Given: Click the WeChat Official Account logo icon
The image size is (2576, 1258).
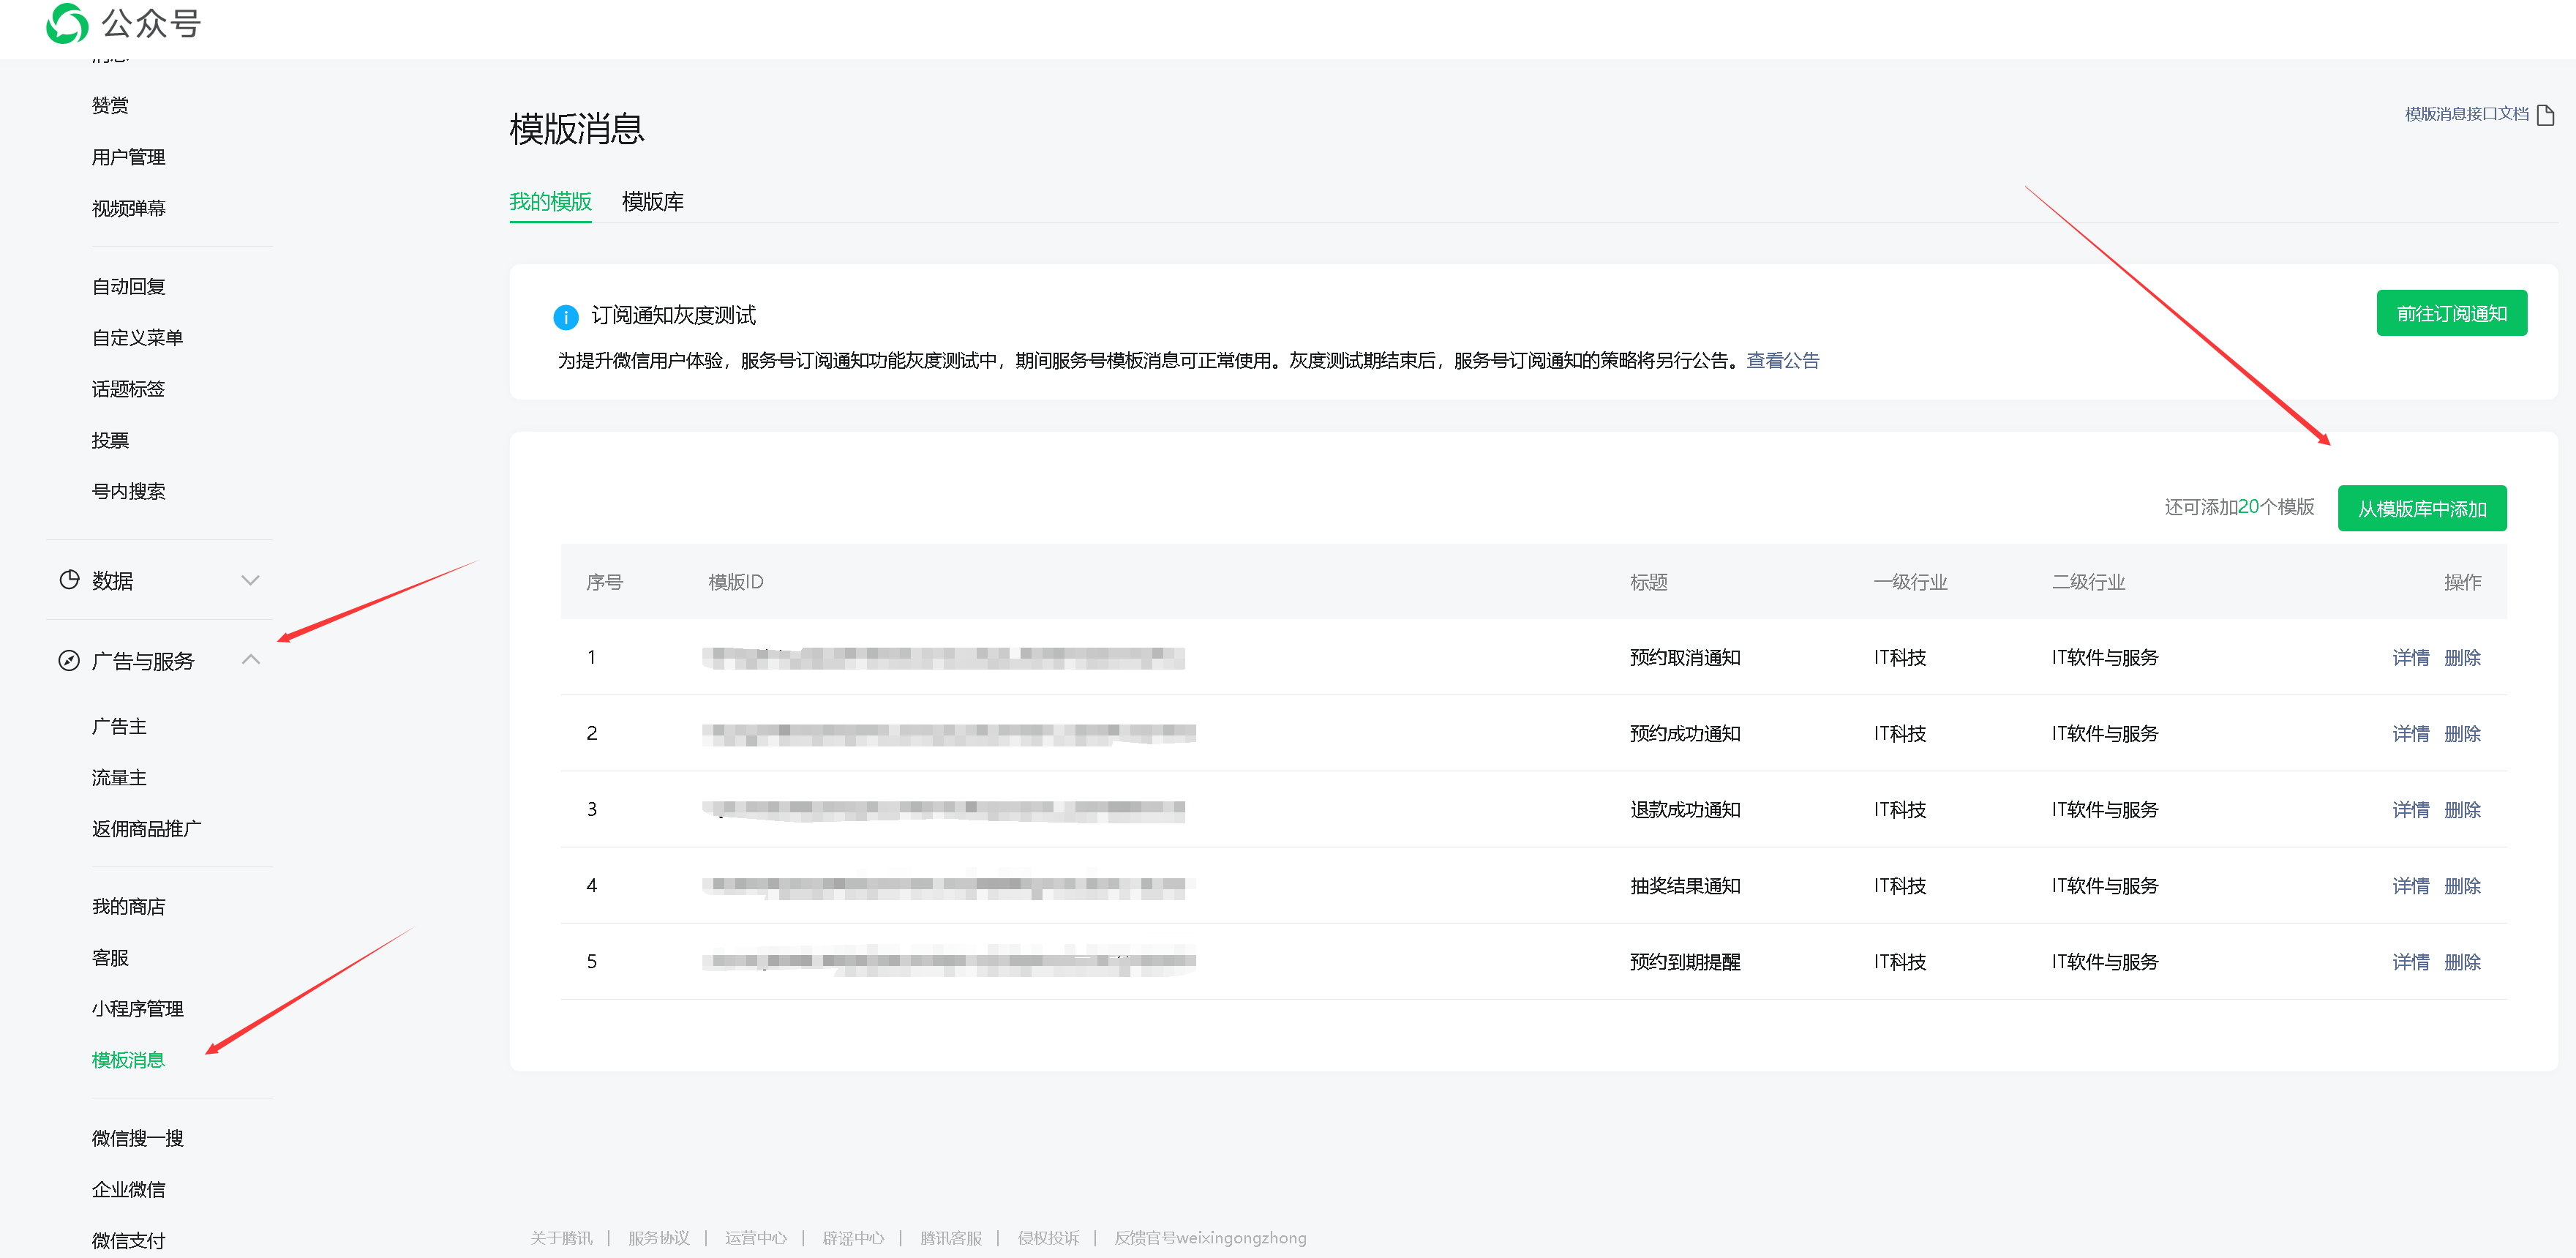Looking at the screenshot, I should point(67,23).
